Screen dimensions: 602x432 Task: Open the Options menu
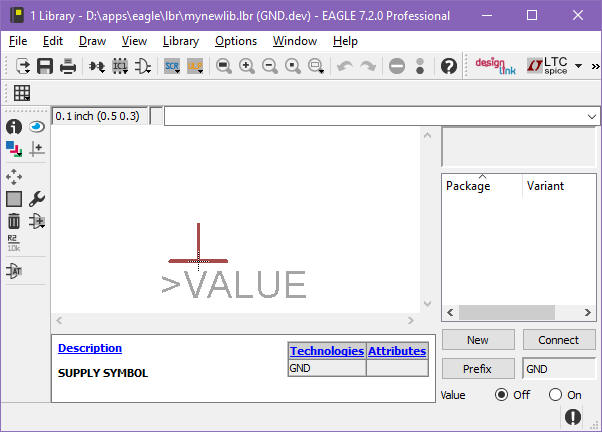(236, 41)
